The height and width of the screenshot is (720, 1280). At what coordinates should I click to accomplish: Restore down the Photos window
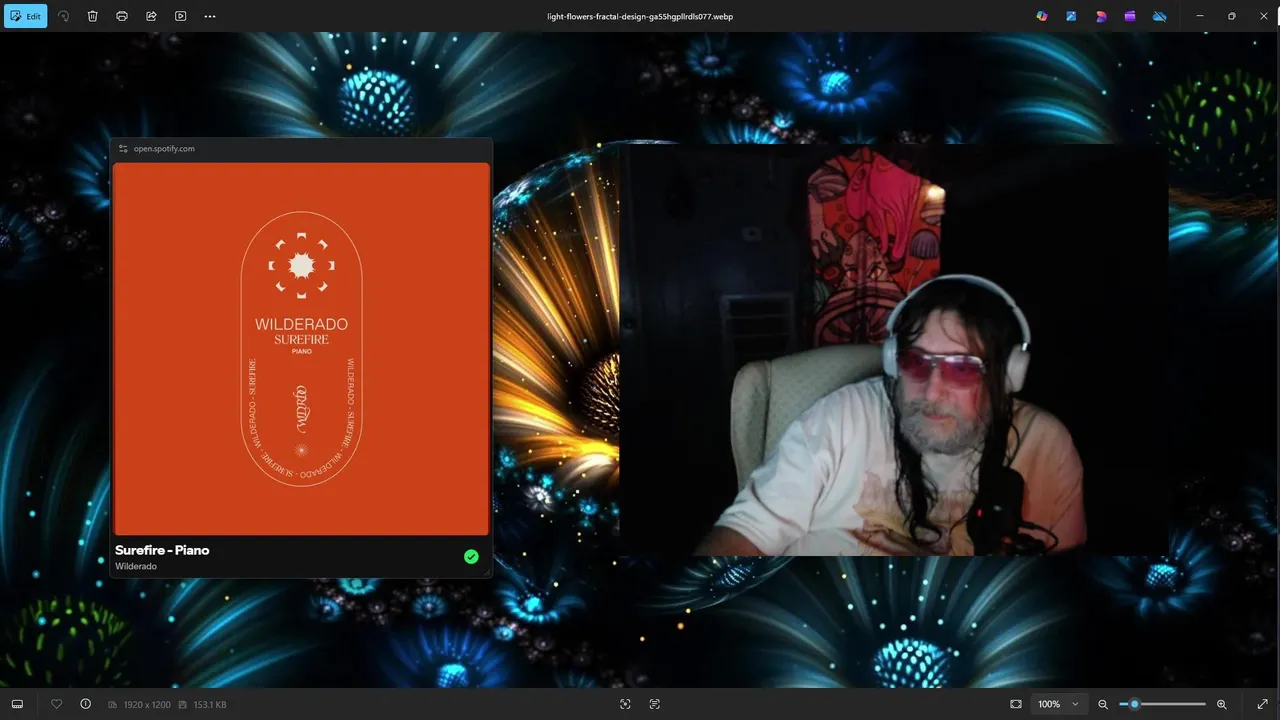pyautogui.click(x=1231, y=16)
